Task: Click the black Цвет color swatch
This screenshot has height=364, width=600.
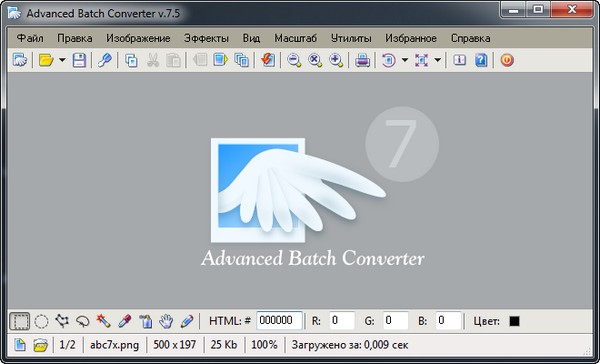Action: pyautogui.click(x=515, y=321)
